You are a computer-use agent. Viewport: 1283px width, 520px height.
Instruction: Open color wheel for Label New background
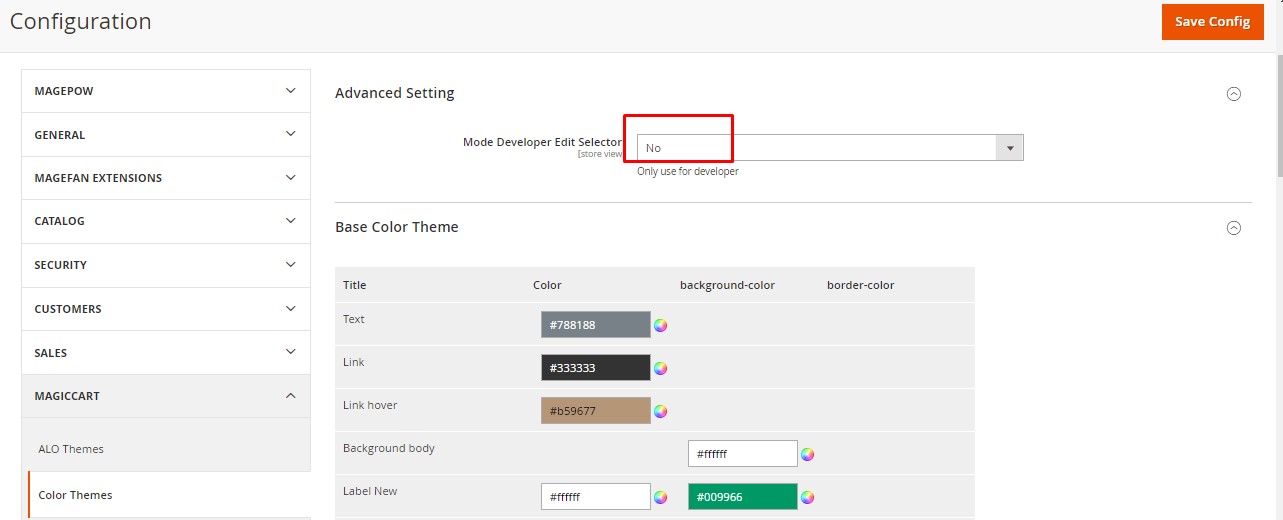point(807,497)
